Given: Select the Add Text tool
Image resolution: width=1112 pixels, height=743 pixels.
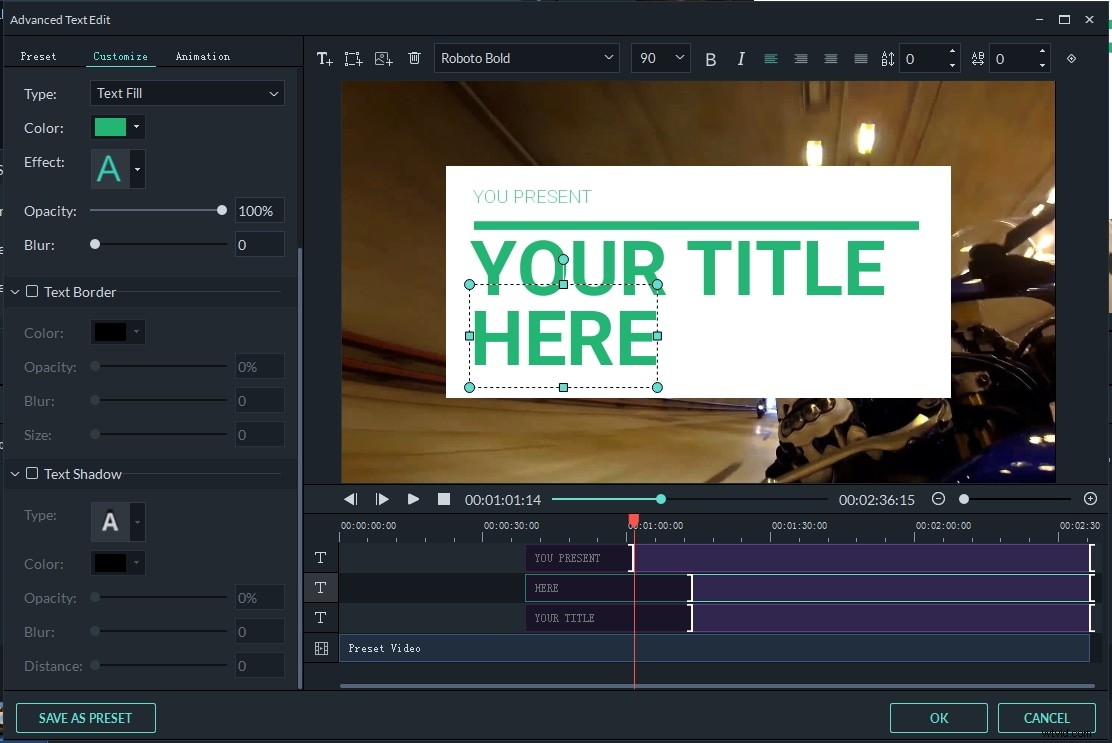Looking at the screenshot, I should 324,58.
